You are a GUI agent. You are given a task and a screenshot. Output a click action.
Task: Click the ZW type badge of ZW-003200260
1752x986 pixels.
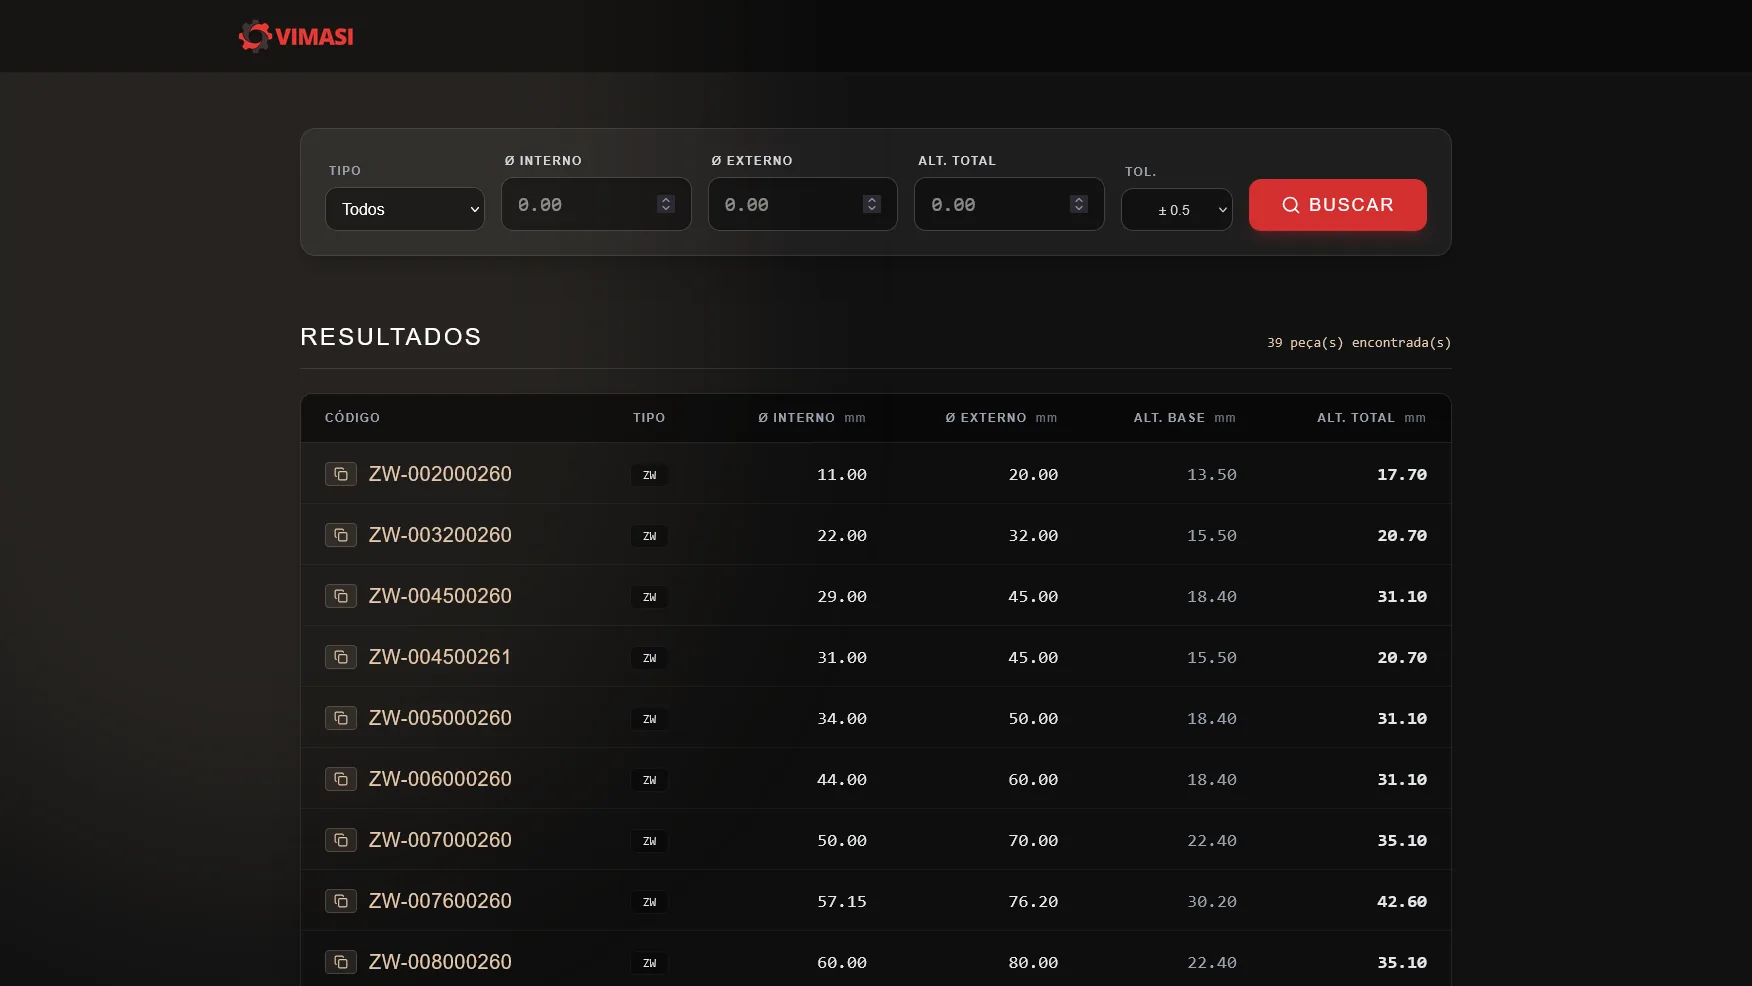(649, 536)
